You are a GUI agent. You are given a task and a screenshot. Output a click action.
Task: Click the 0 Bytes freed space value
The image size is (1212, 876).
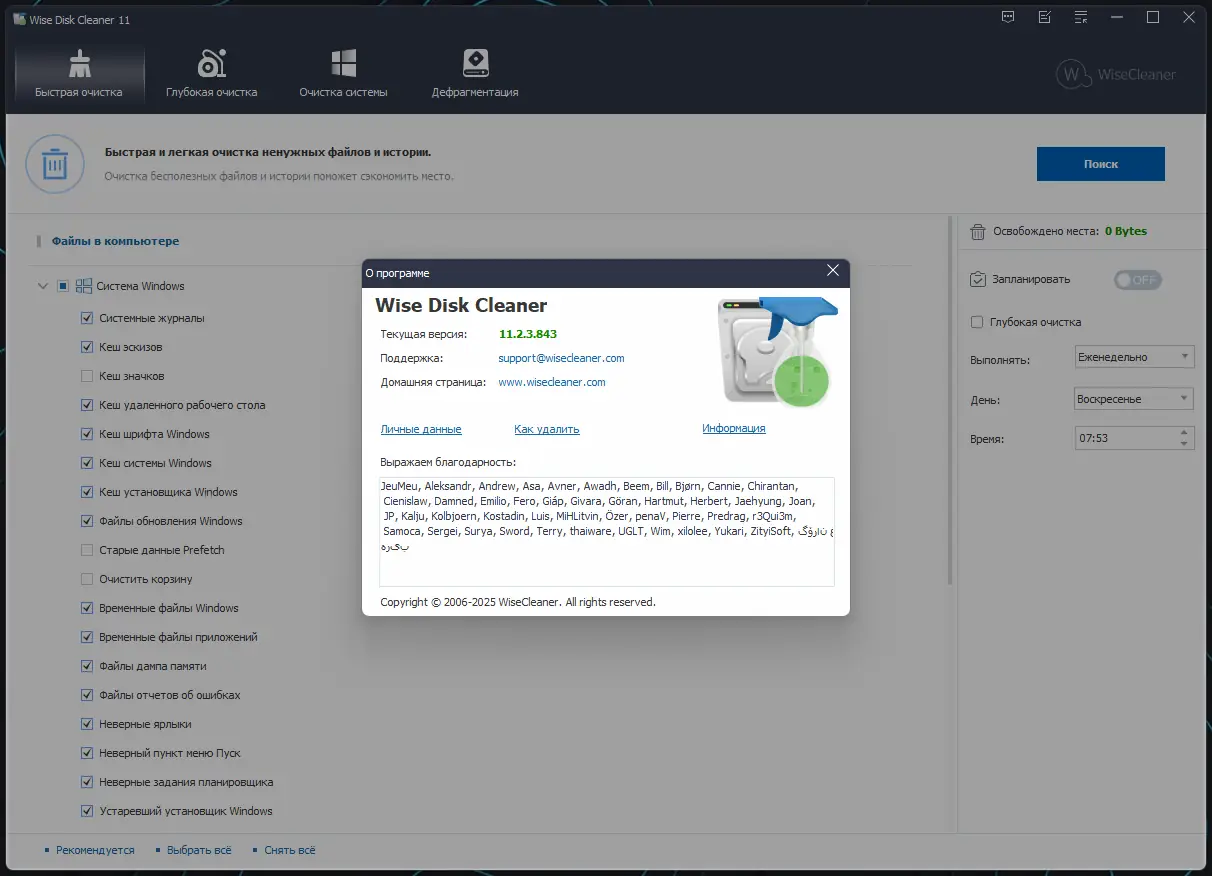coord(1125,231)
